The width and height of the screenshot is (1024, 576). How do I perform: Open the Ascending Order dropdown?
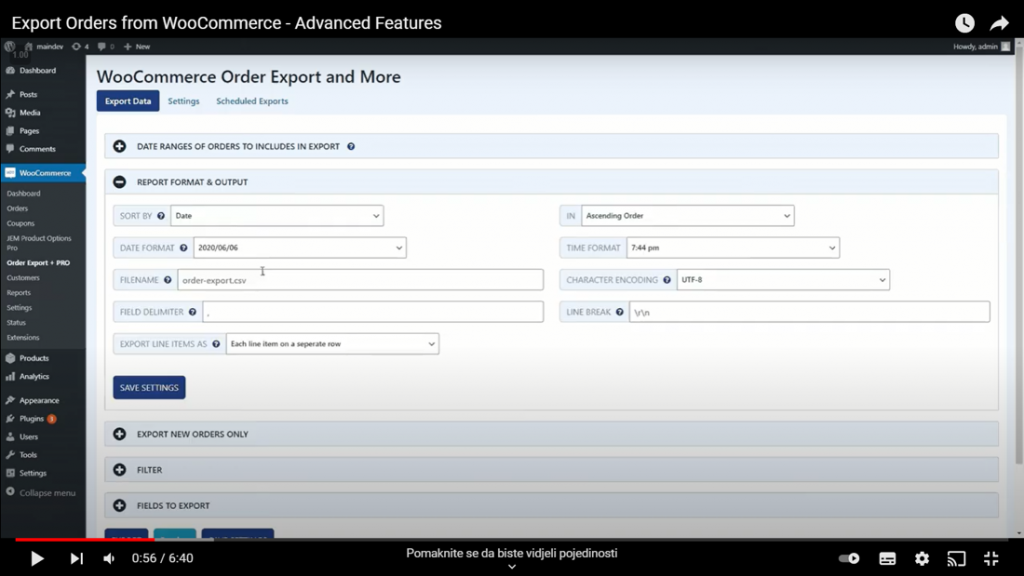tap(688, 216)
